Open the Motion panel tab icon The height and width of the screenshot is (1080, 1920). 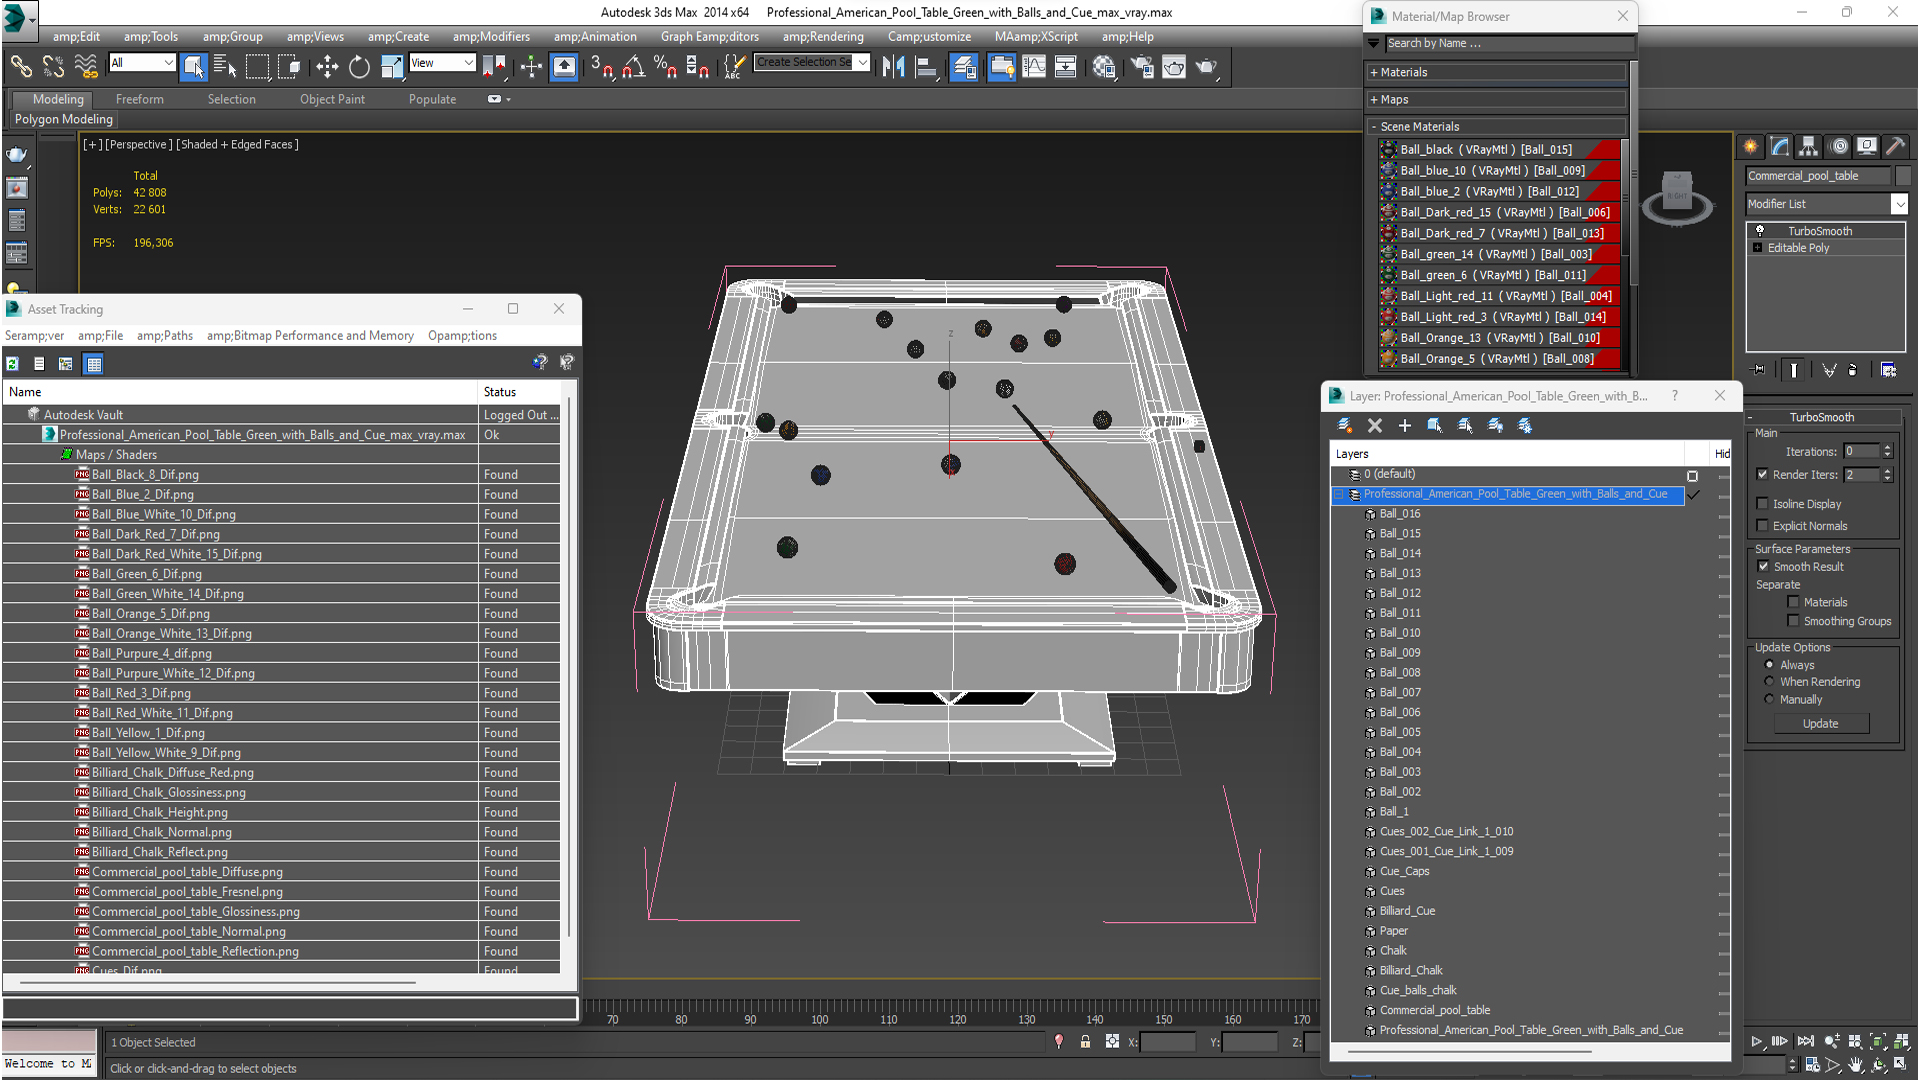[x=1838, y=146]
